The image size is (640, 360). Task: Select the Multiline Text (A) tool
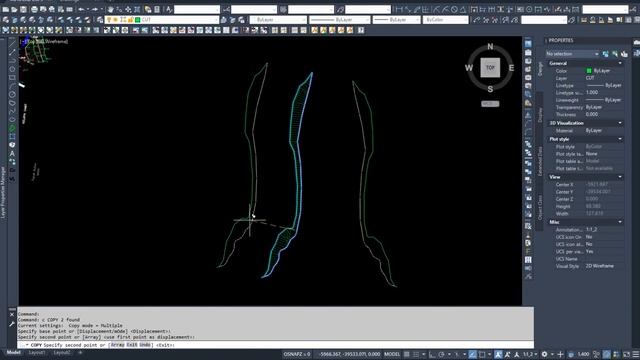click(12, 153)
